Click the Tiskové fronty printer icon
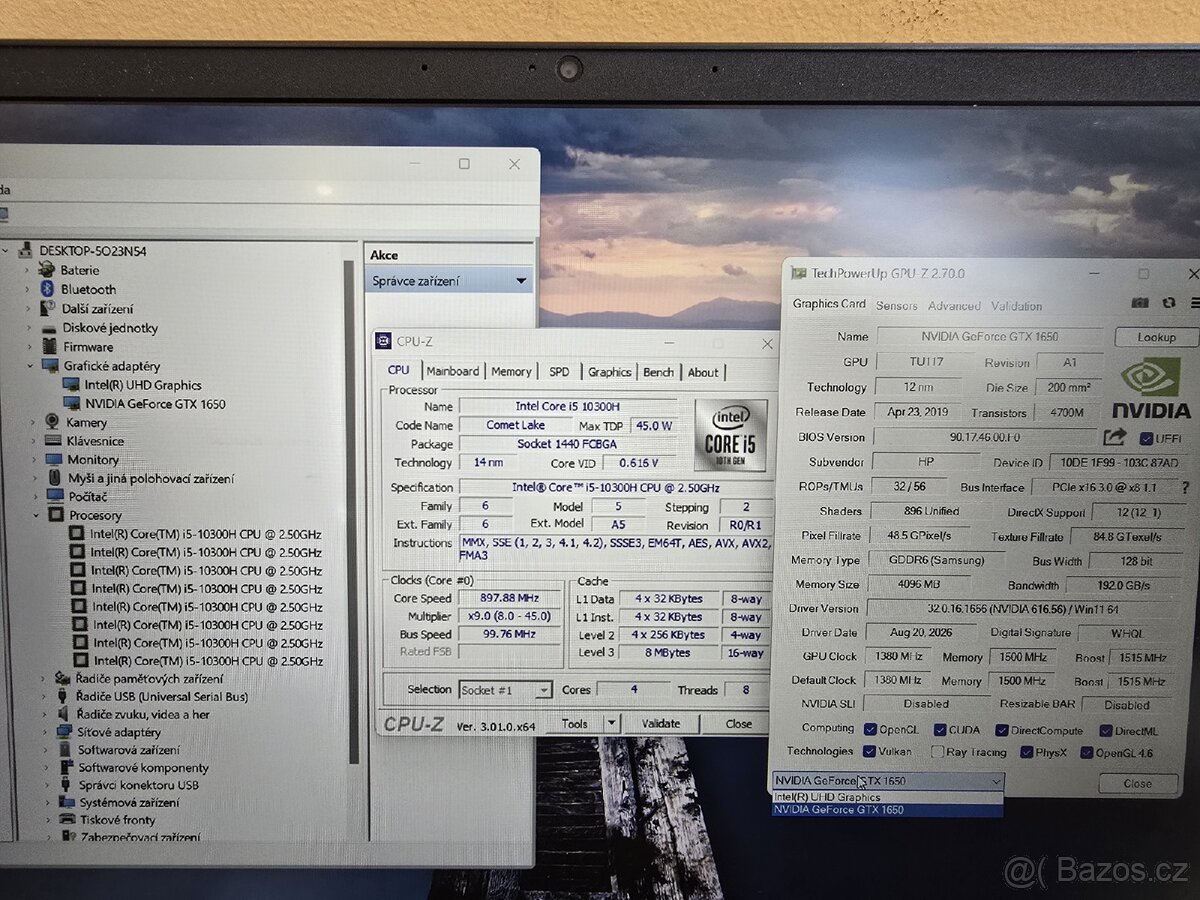 point(67,819)
